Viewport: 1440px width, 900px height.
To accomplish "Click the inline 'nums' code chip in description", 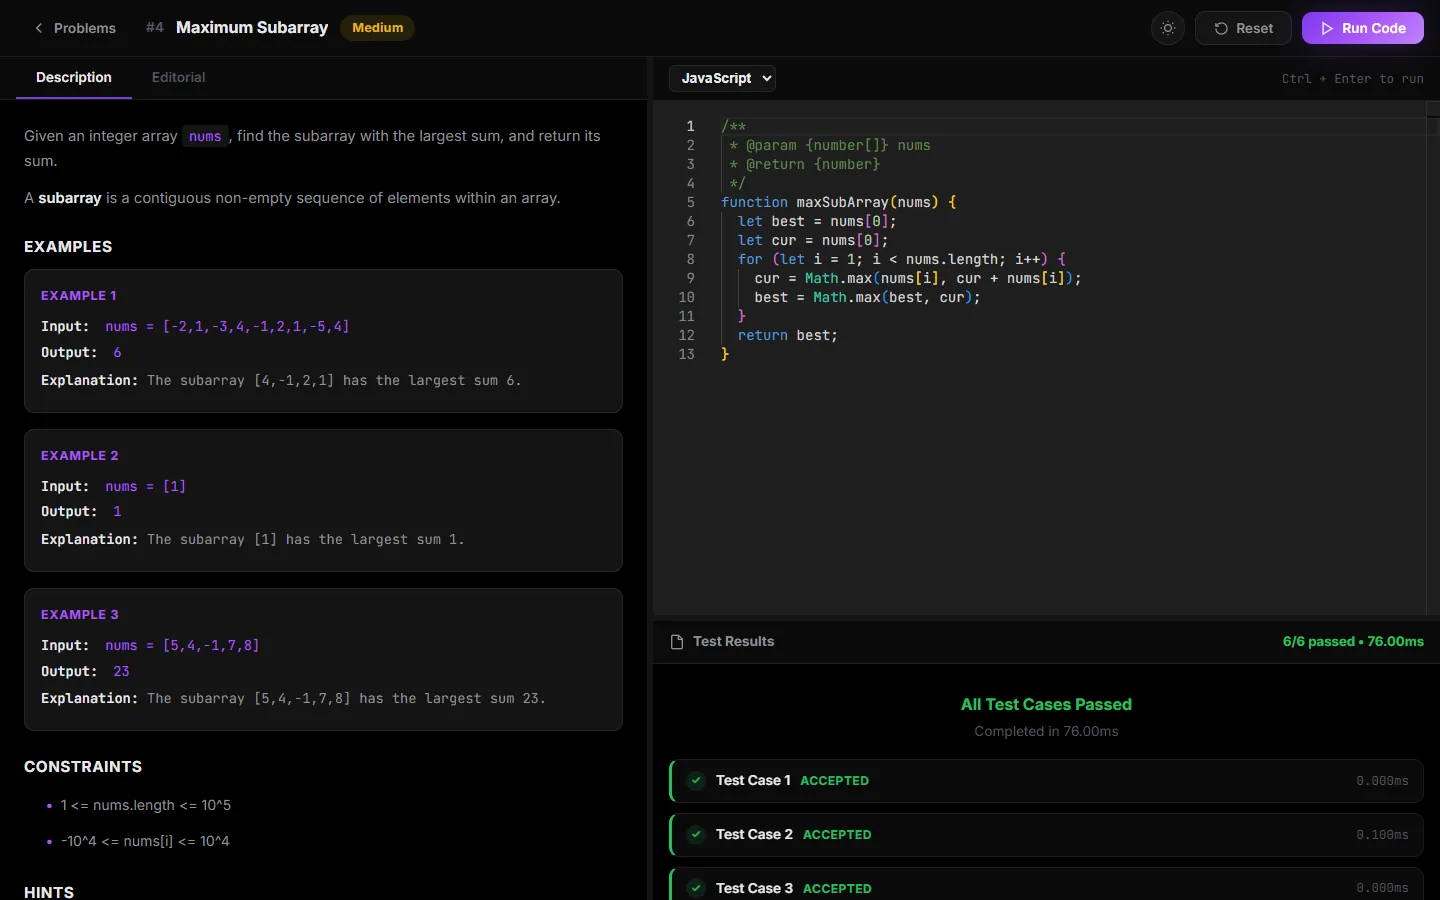I will coord(205,137).
